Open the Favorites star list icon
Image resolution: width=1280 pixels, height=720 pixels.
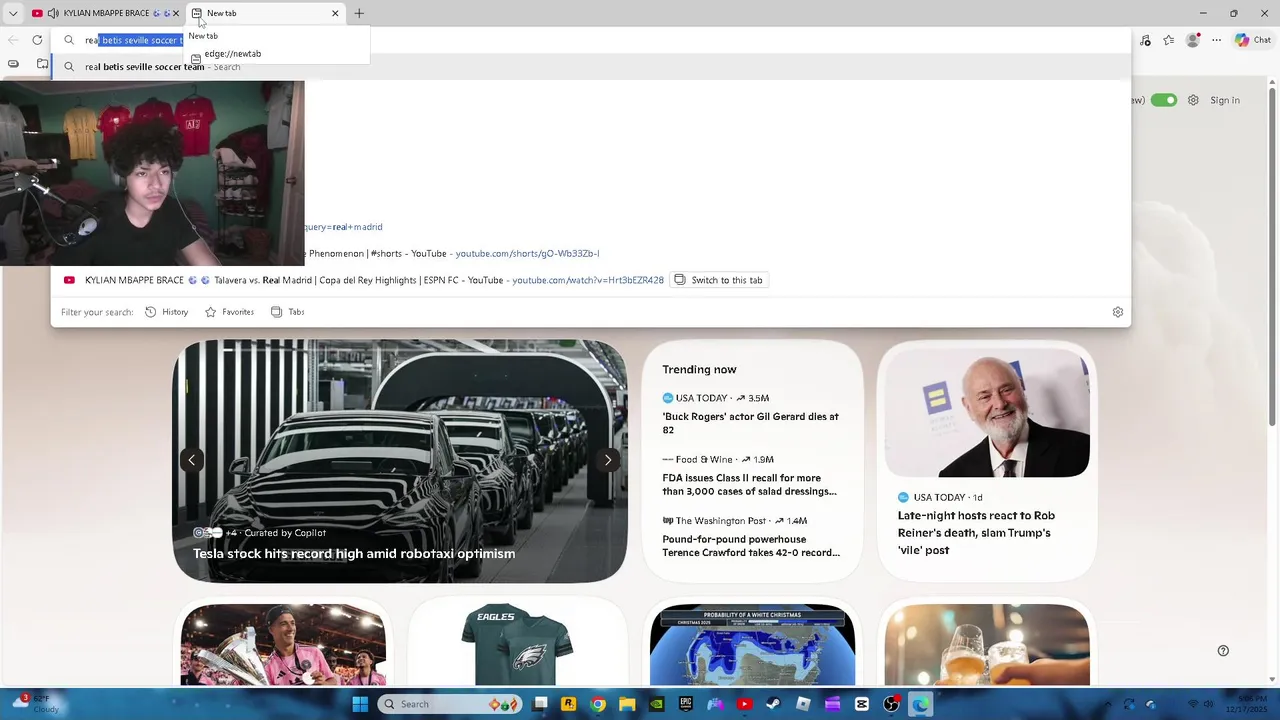click(1168, 40)
